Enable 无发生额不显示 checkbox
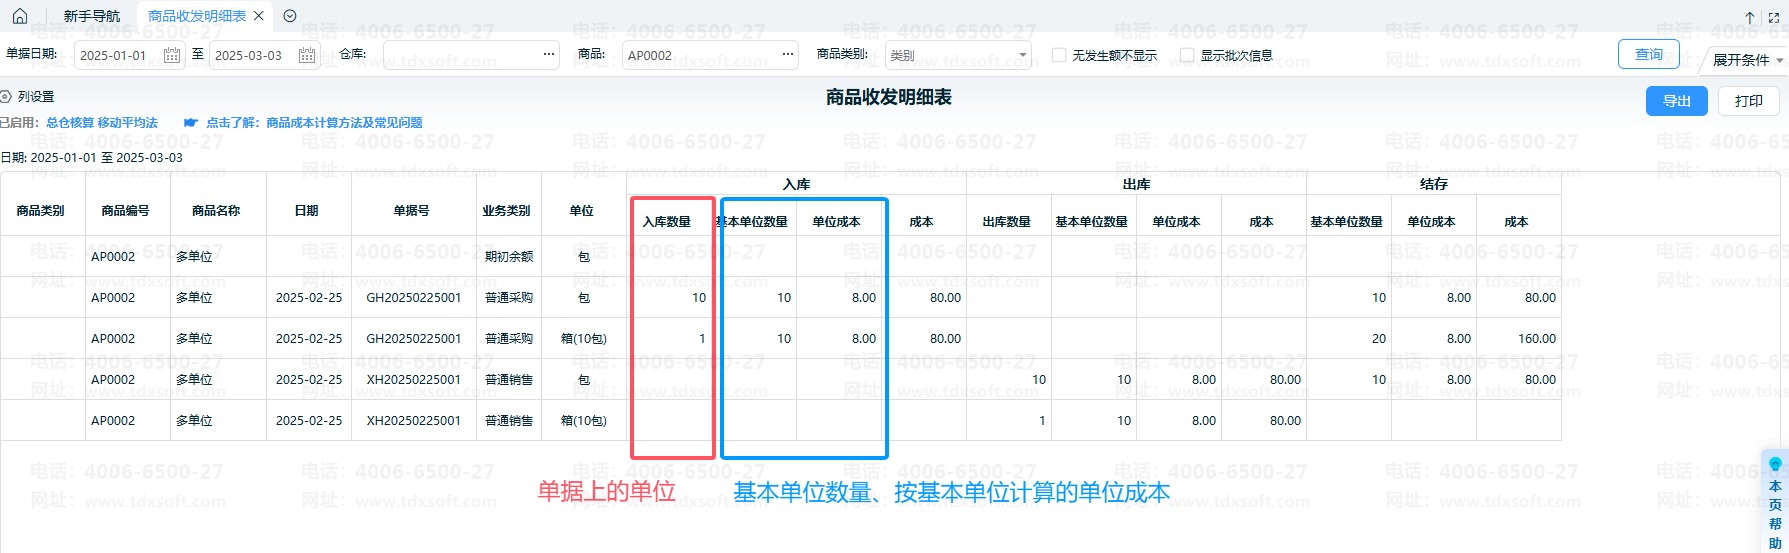This screenshot has width=1789, height=553. 1059,55
